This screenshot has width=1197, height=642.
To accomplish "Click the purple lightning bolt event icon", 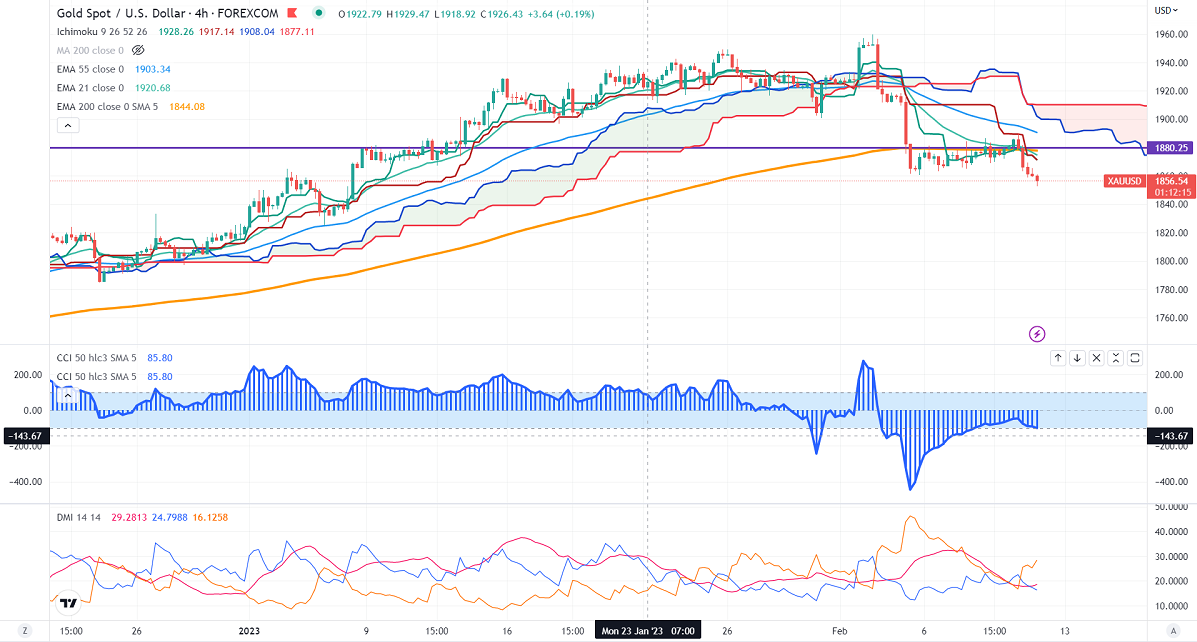I will pos(1037,332).
